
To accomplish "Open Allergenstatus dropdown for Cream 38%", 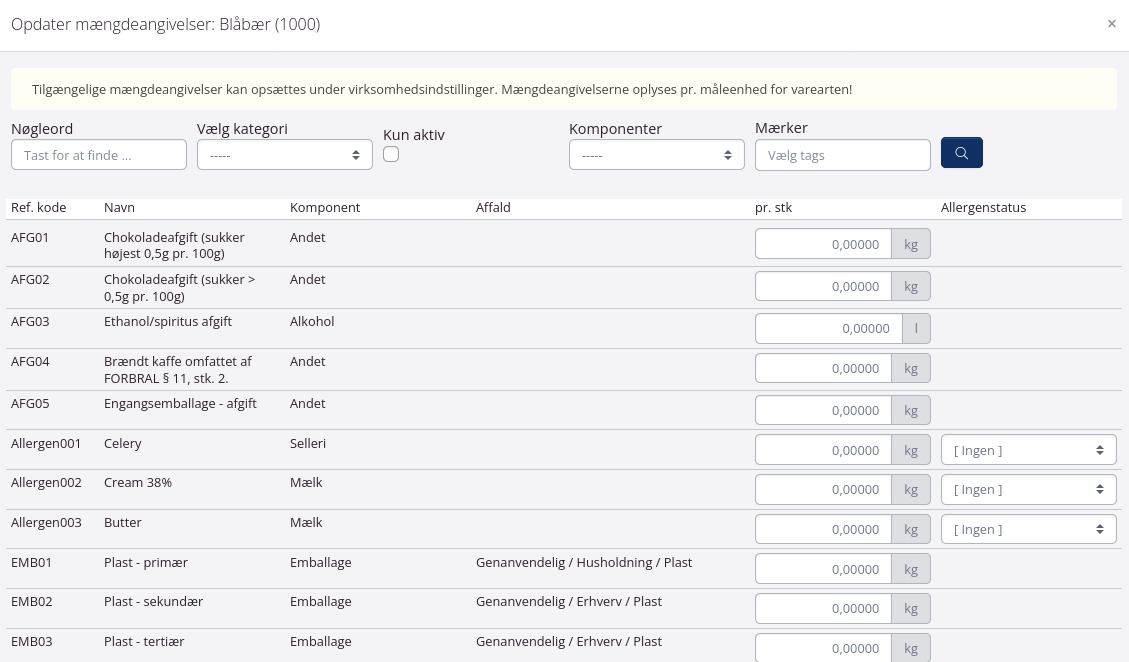I will (x=1028, y=490).
